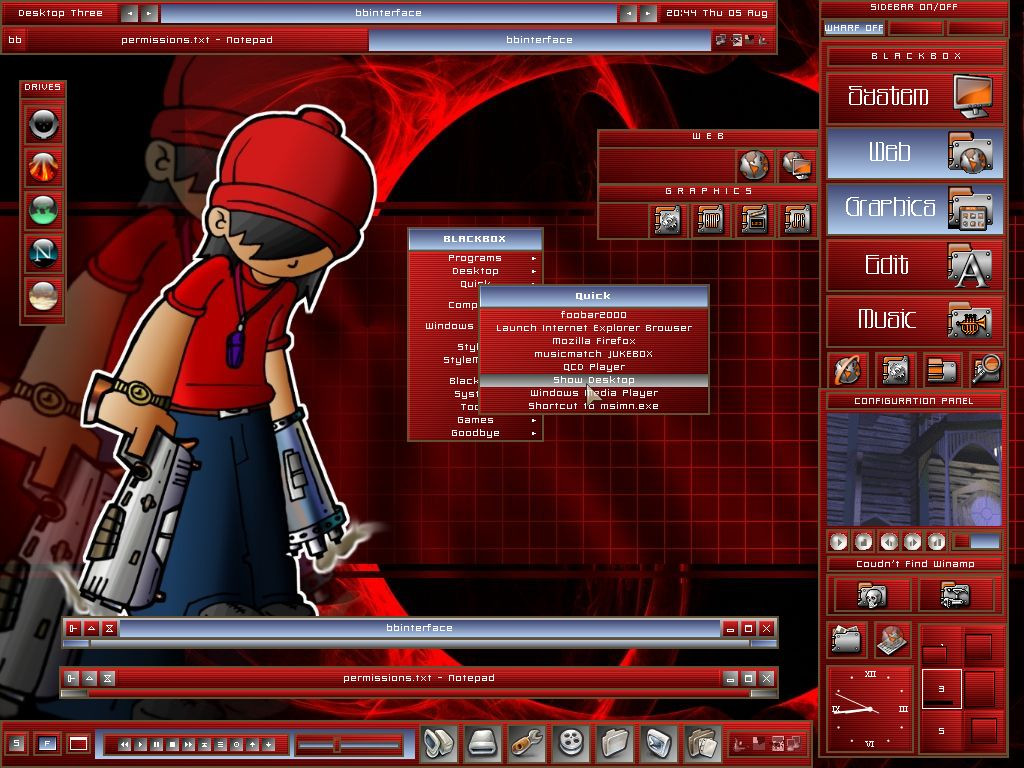The image size is (1024, 768).
Task: Click the volume slider in bottom bar
Action: tap(349, 744)
